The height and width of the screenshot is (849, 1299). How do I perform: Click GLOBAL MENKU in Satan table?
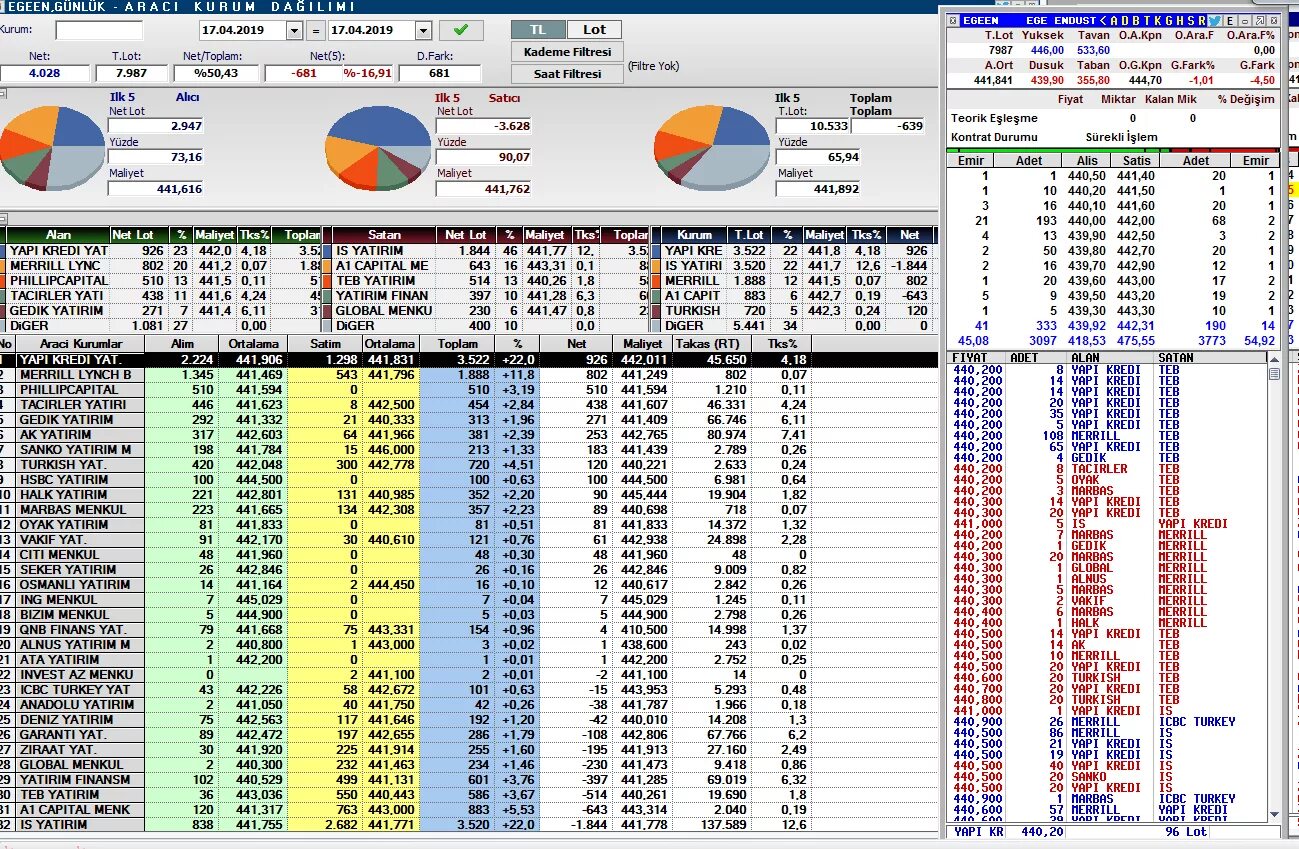(382, 311)
